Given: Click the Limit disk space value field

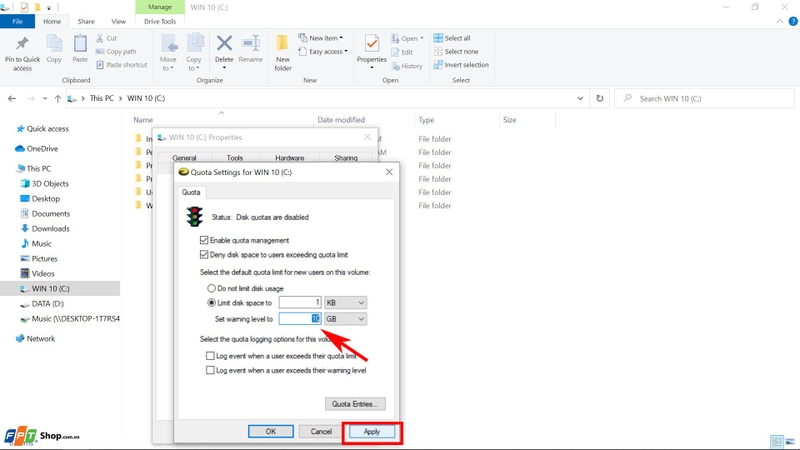Looking at the screenshot, I should click(300, 303).
